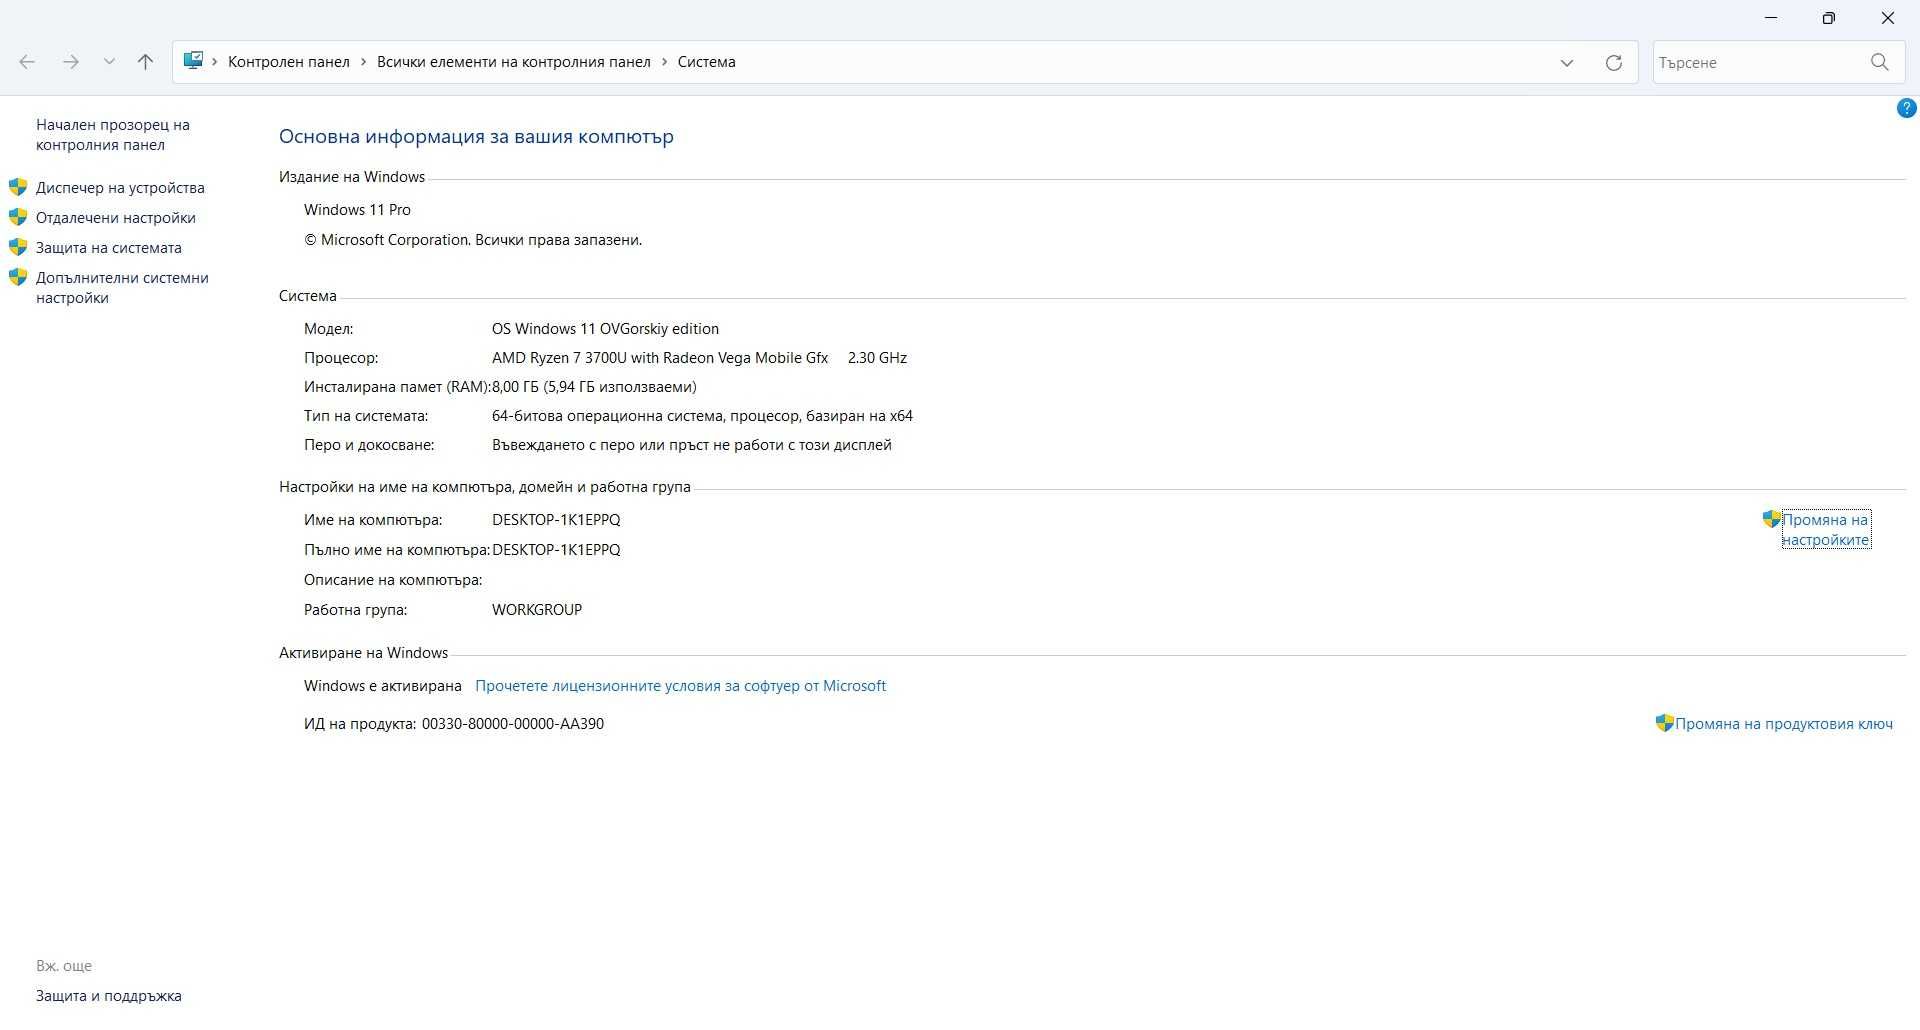Close the System window
This screenshot has height=1030, width=1920.
point(1888,18)
